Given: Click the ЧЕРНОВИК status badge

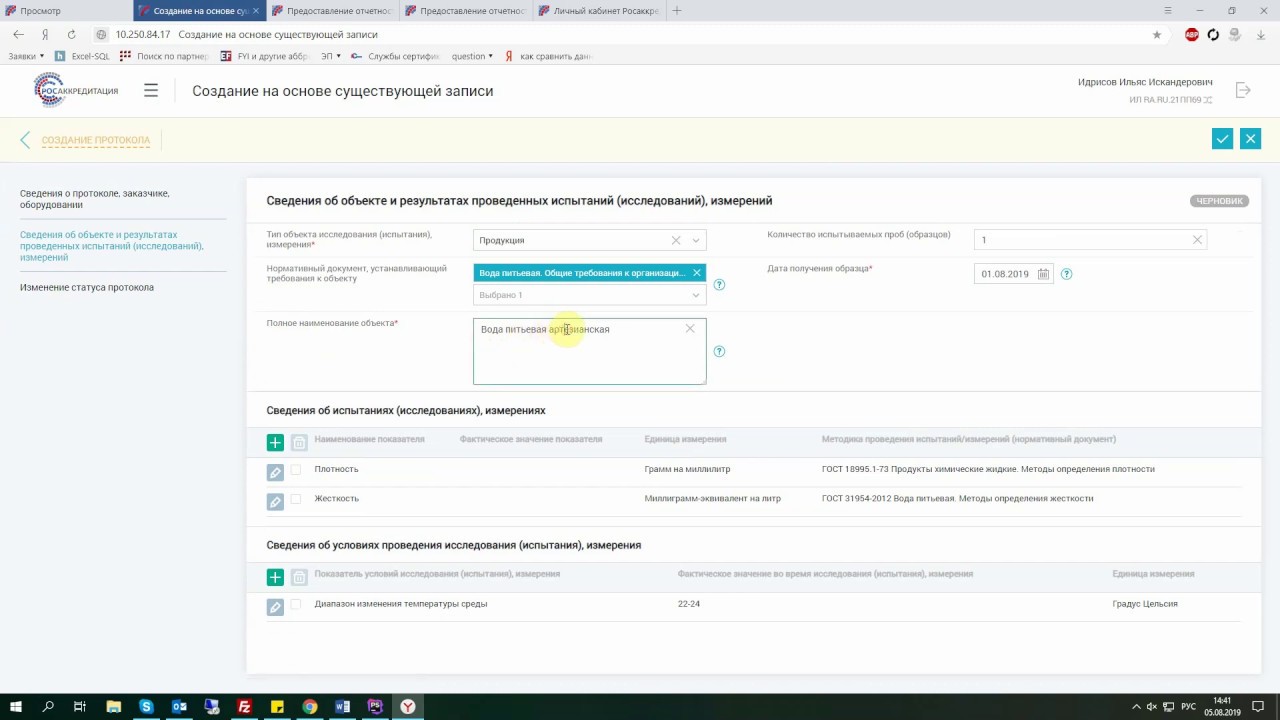Looking at the screenshot, I should [x=1219, y=201].
